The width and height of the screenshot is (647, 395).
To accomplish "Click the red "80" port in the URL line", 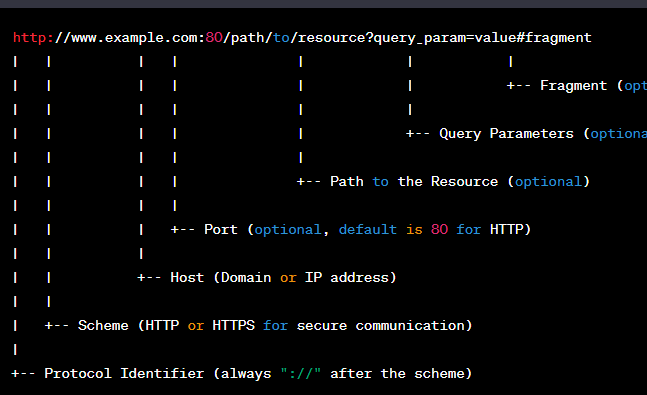I will tap(214, 38).
